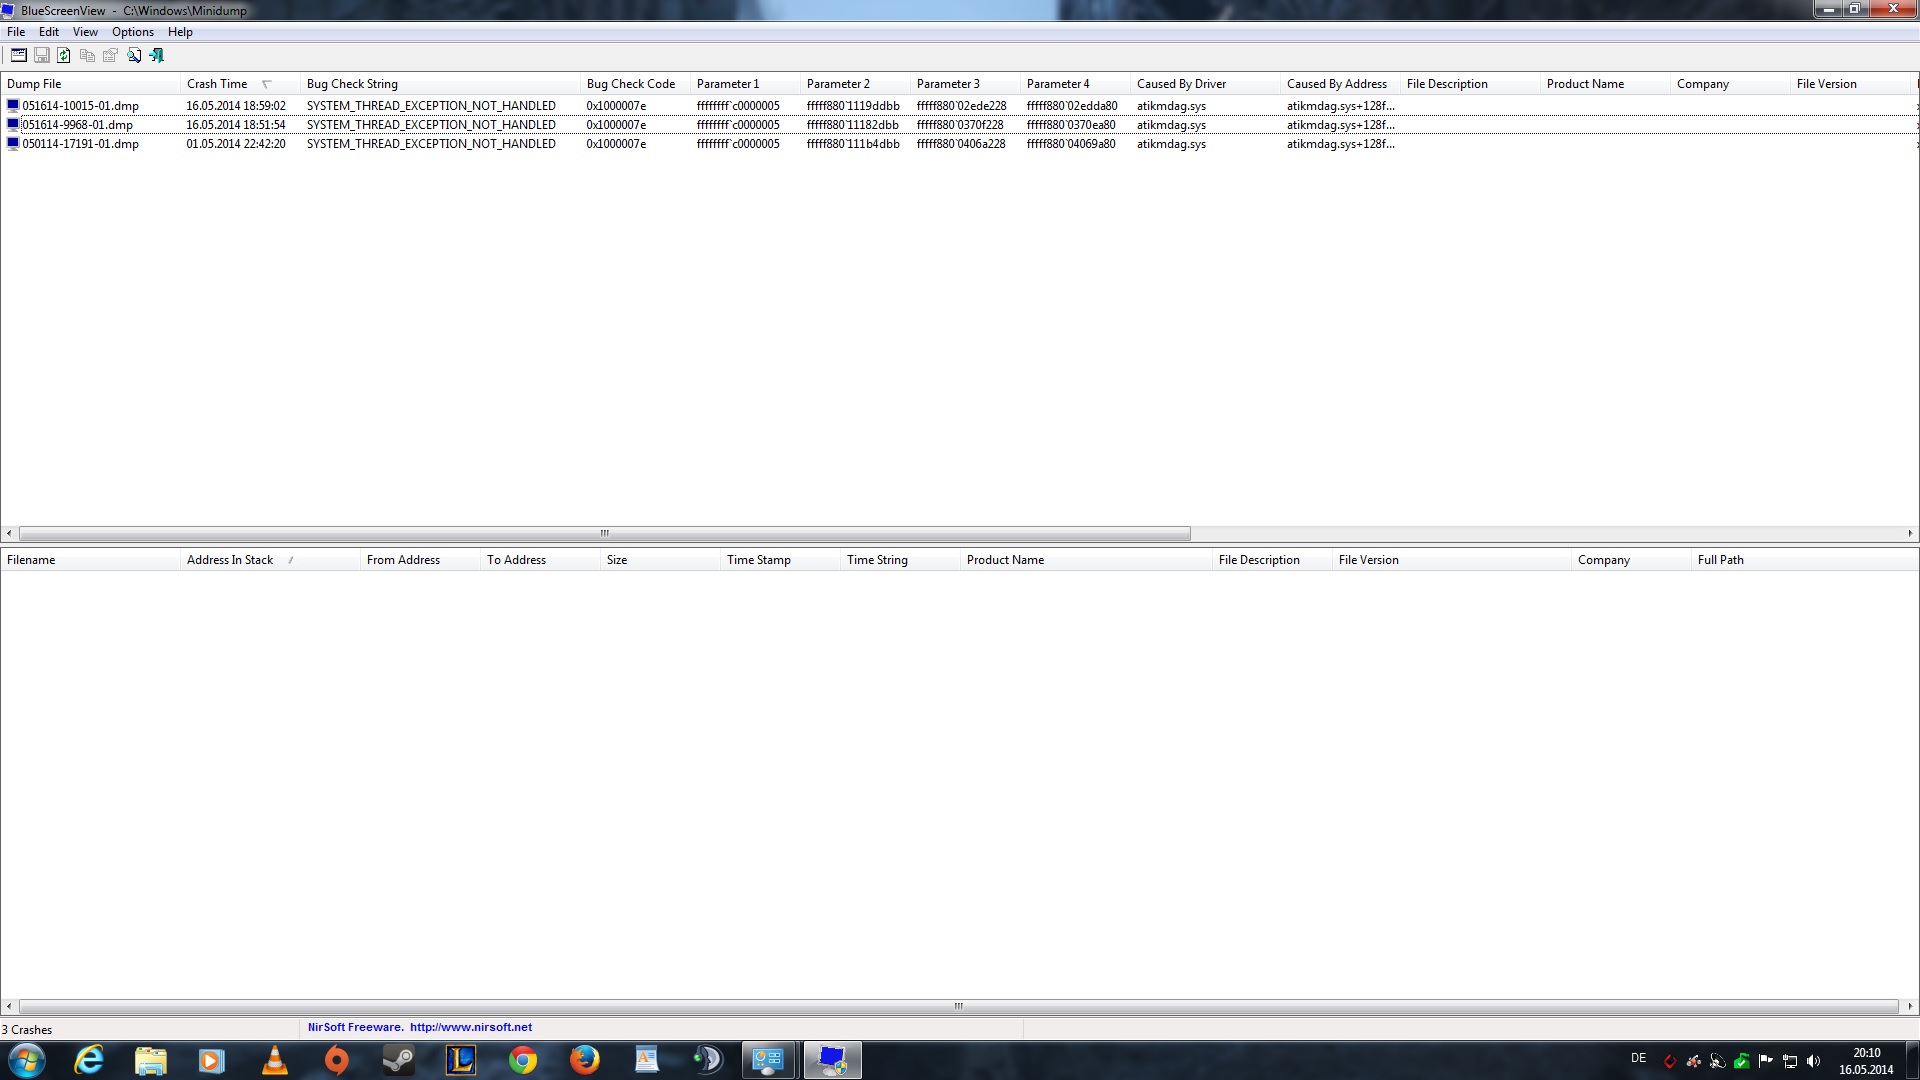Click the Save Selected Items floppy icon

coord(42,55)
